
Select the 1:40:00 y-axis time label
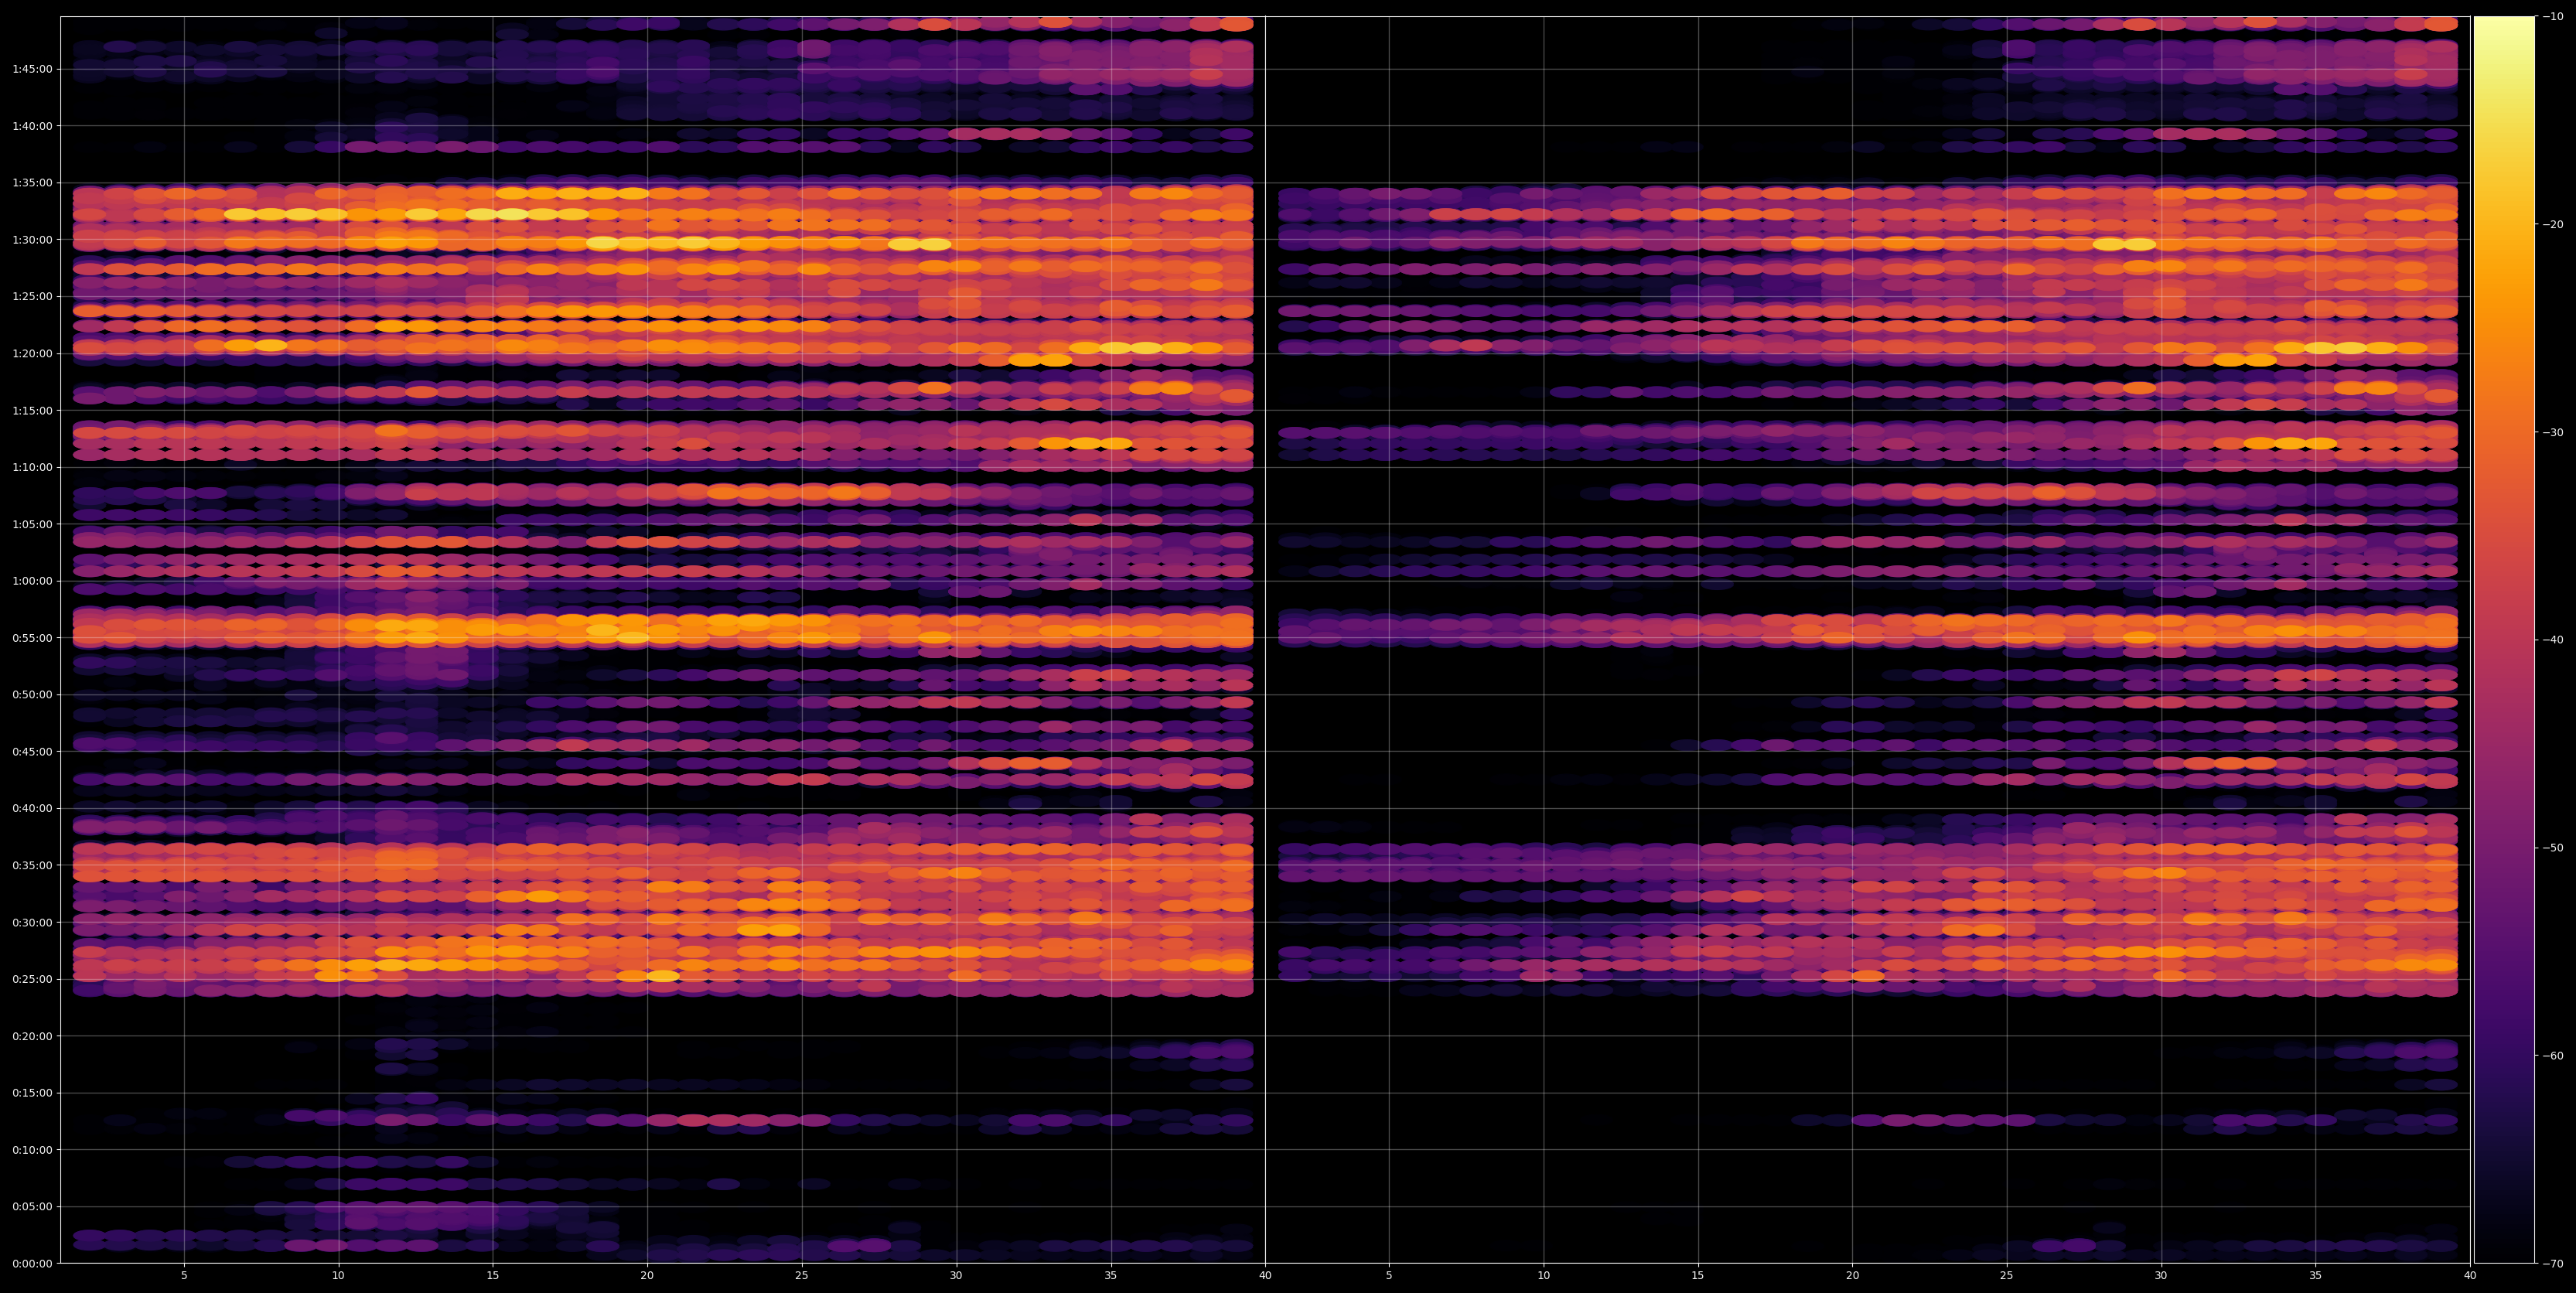pyautogui.click(x=32, y=126)
